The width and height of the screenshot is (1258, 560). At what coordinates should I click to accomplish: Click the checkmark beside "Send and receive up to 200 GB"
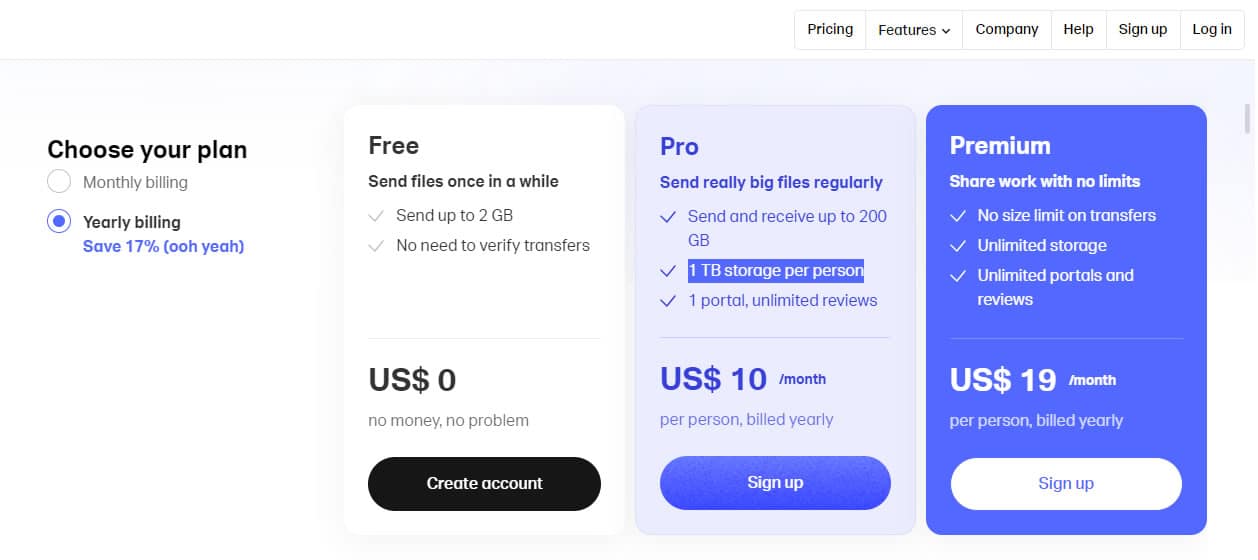coord(668,217)
